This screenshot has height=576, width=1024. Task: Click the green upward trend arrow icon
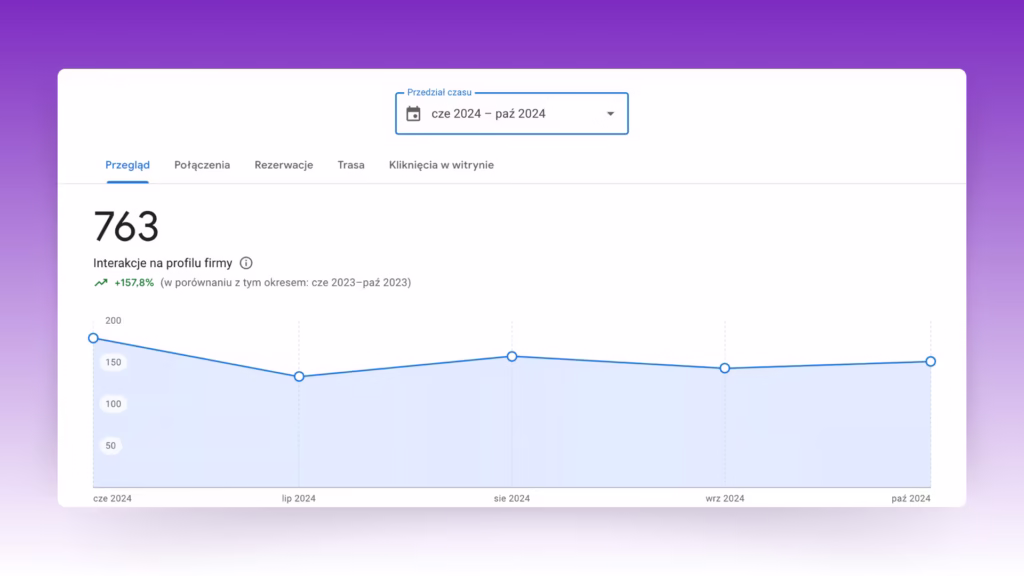click(101, 283)
